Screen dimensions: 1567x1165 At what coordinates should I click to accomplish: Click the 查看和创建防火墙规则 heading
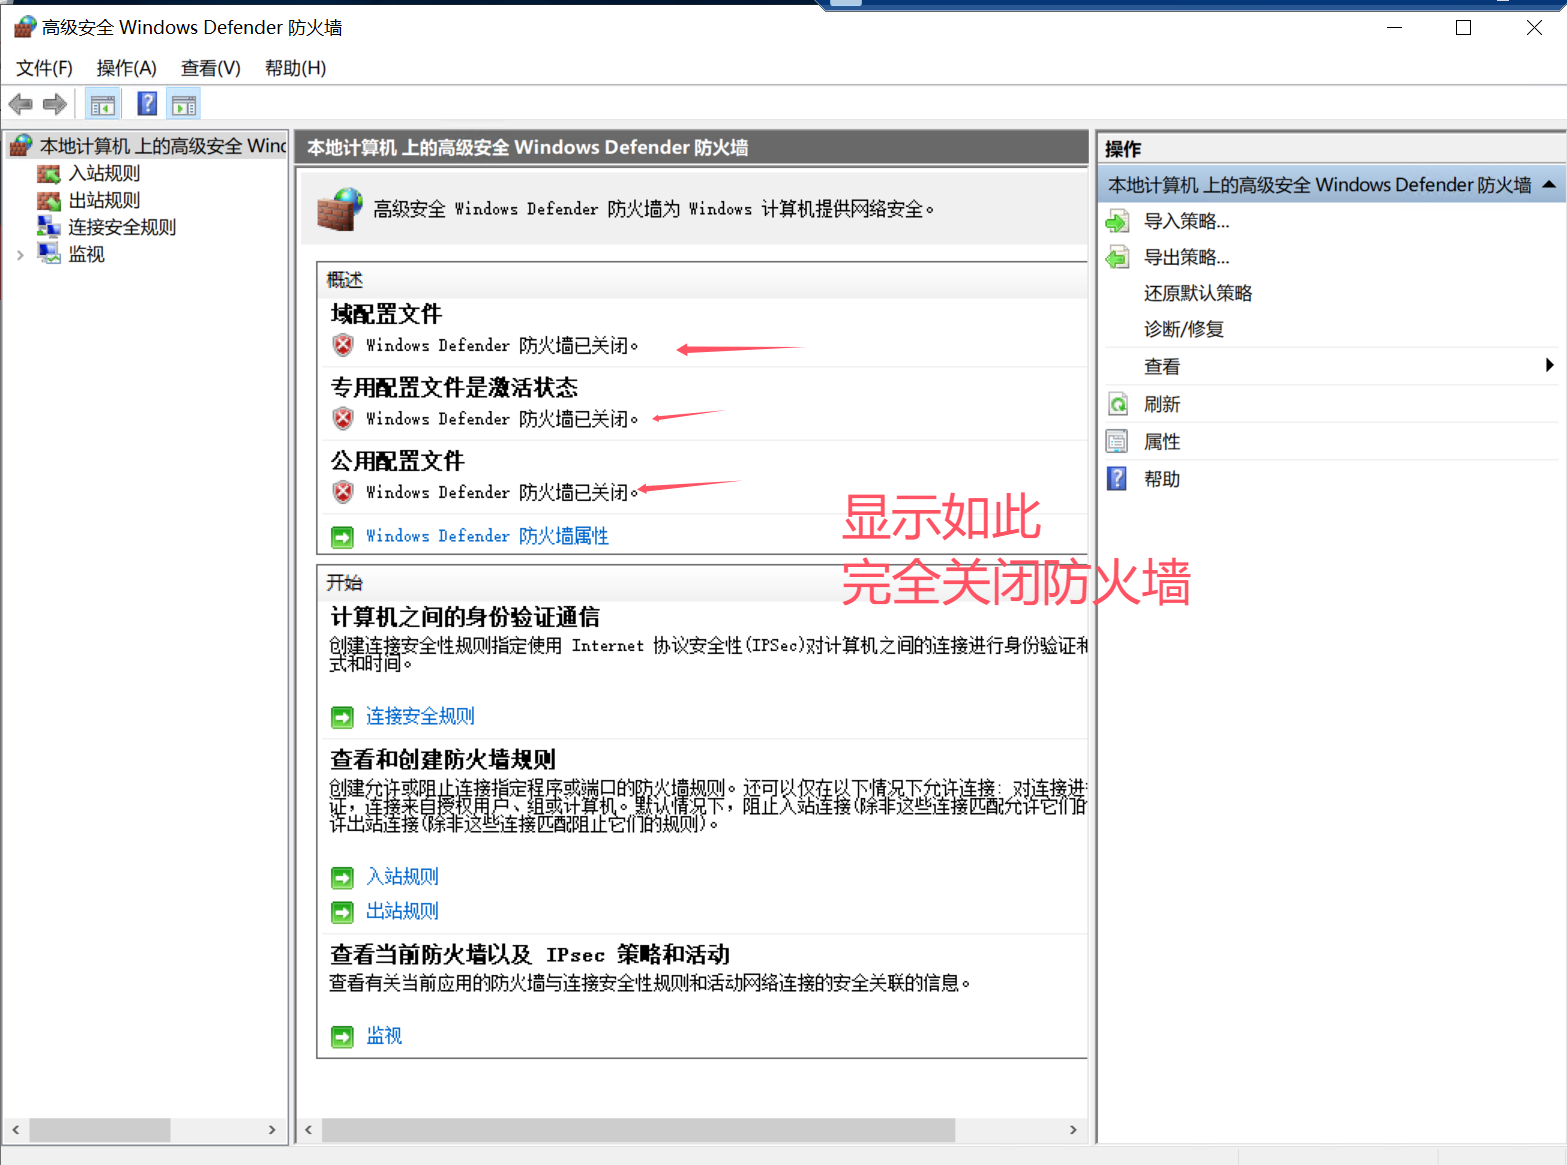pos(443,760)
